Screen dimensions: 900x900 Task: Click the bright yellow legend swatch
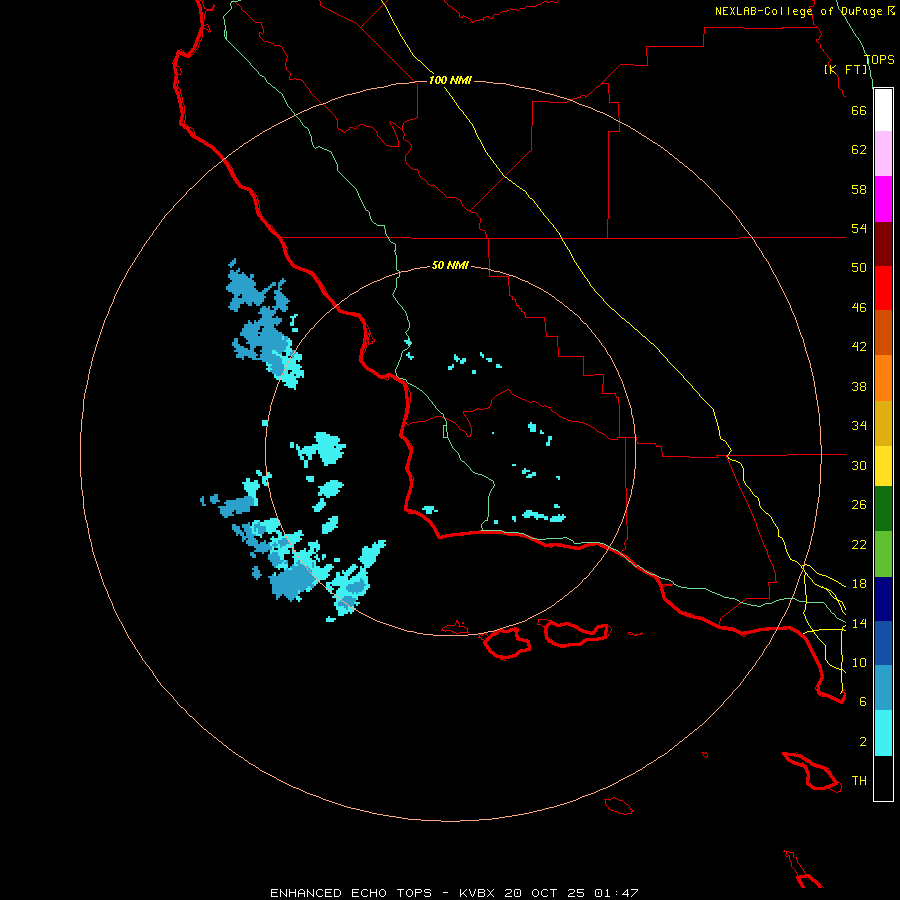pos(883,466)
